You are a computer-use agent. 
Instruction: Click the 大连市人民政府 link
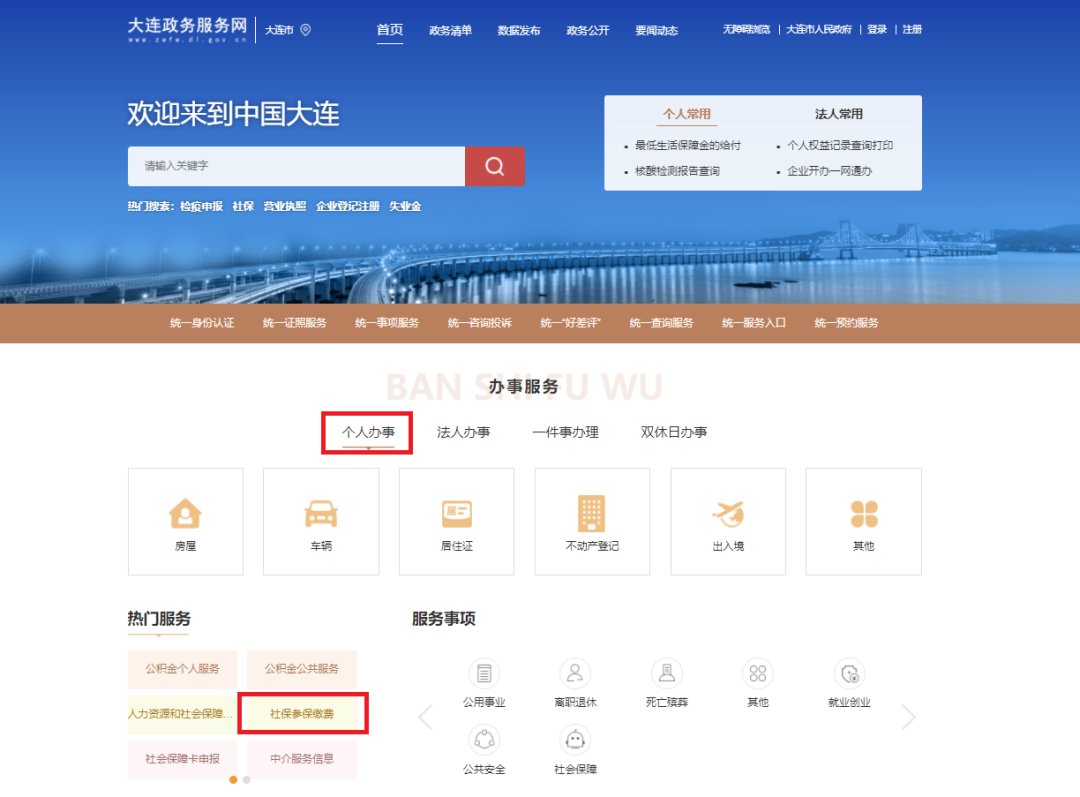pos(819,29)
